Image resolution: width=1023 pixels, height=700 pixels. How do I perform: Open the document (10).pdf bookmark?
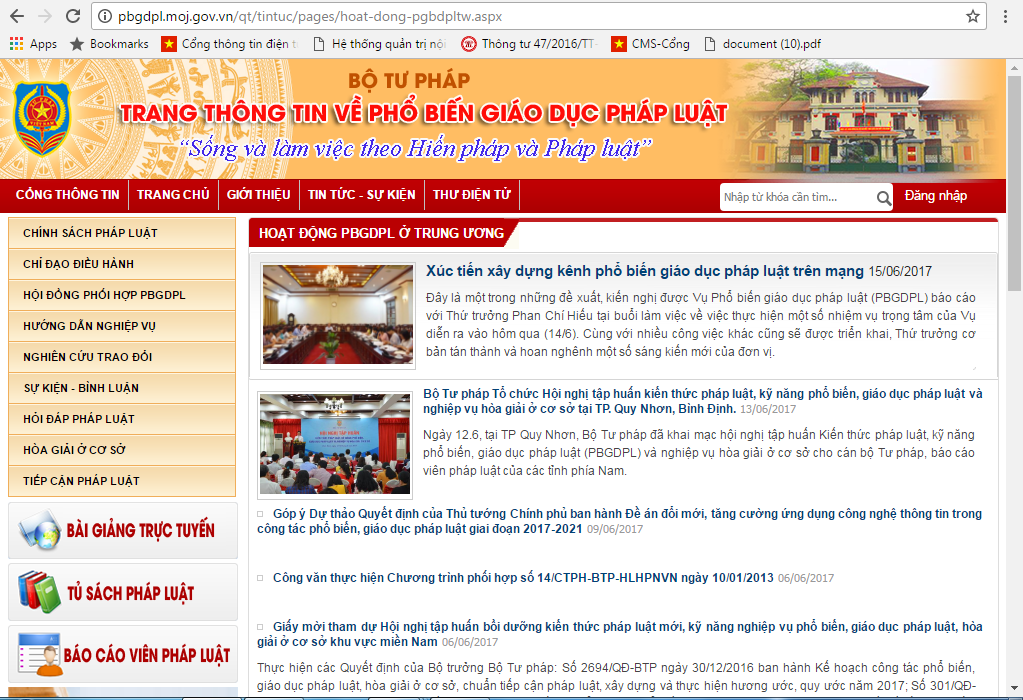click(756, 44)
